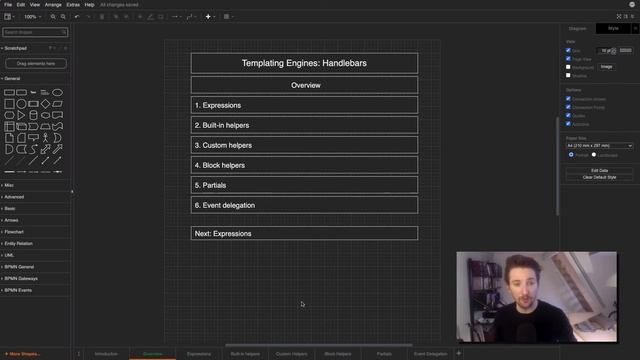Select the cylinder shape in General palette
Image resolution: width=640 pixels, height=360 pixels.
pos(33,115)
